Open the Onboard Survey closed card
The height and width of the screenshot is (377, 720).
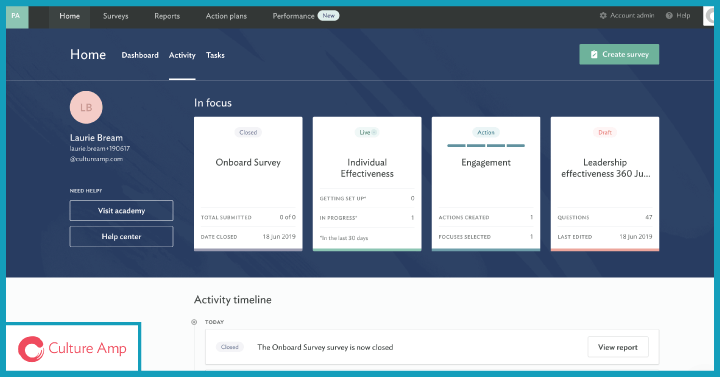[248, 184]
